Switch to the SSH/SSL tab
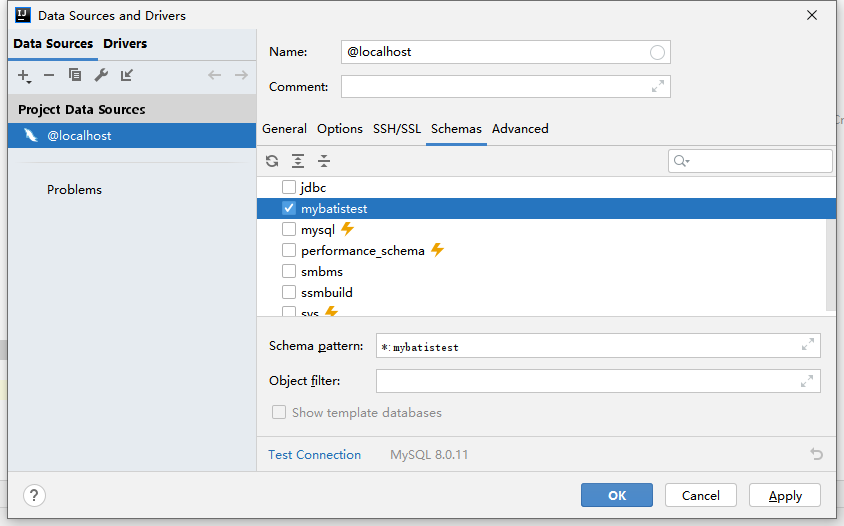 pos(397,129)
